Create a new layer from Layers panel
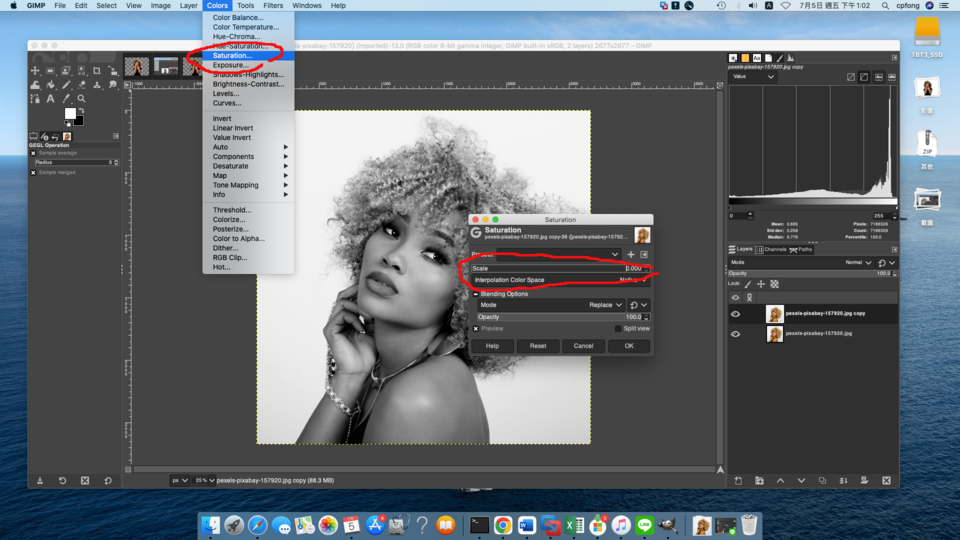The height and width of the screenshot is (540, 960). coord(738,481)
